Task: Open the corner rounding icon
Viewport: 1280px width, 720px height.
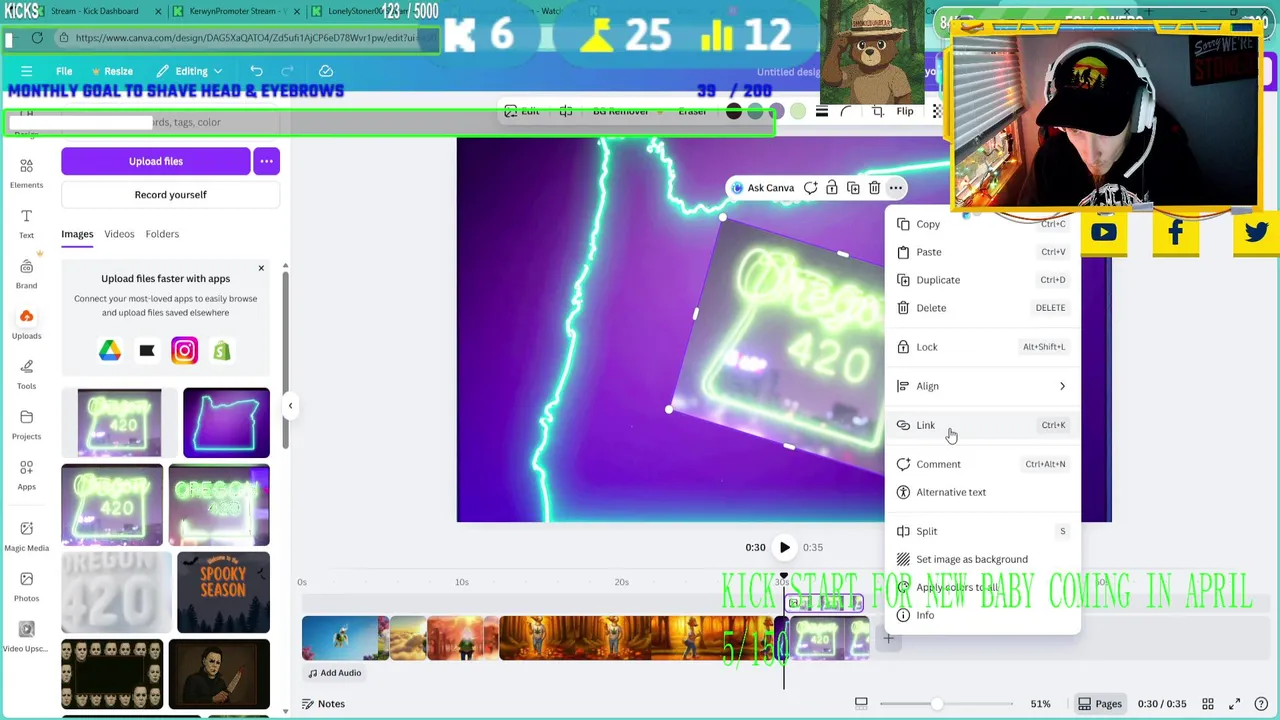Action: (846, 112)
